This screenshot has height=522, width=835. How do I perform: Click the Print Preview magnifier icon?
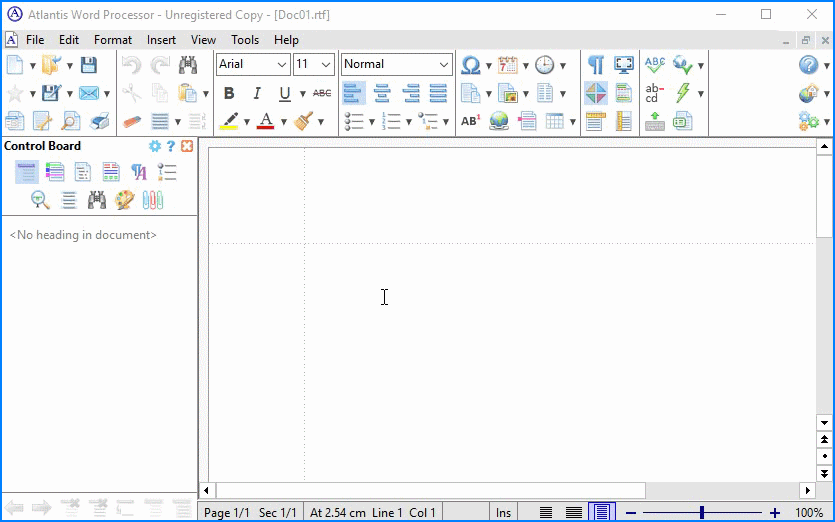[71, 121]
